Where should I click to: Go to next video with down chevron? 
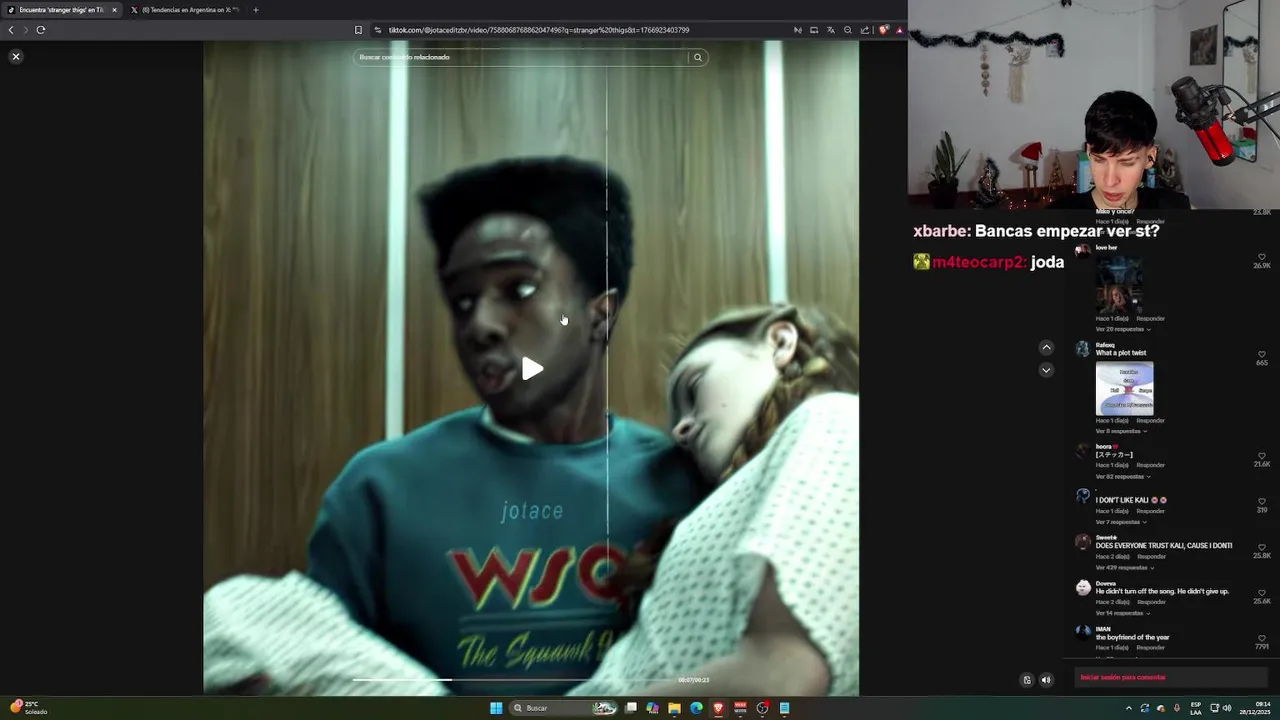coord(1046,370)
